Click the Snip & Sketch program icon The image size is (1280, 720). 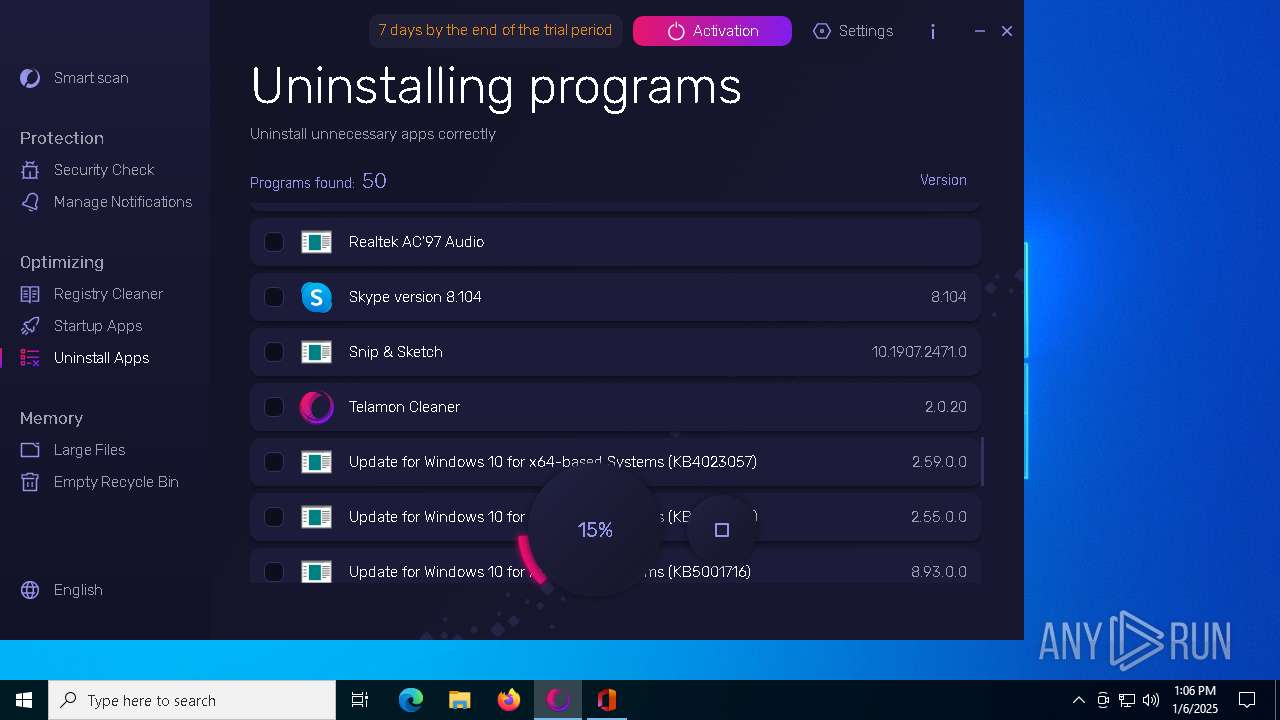pos(317,352)
